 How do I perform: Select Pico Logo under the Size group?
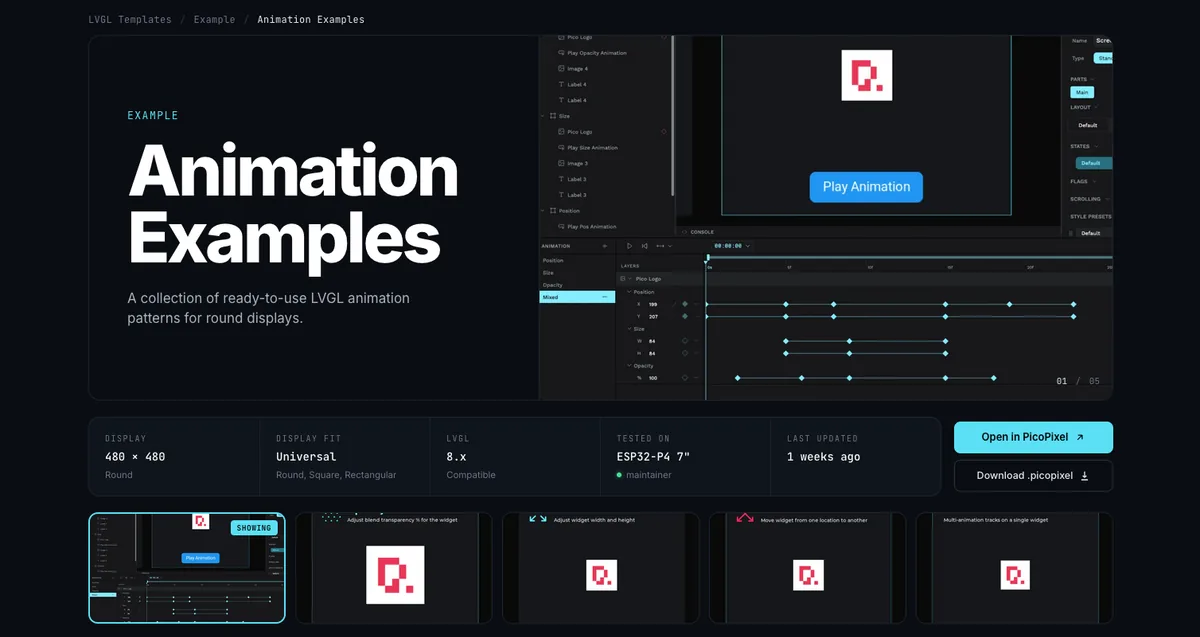pos(580,132)
